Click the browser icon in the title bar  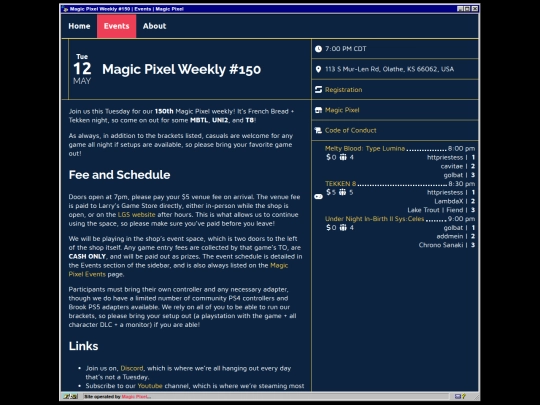point(65,9)
